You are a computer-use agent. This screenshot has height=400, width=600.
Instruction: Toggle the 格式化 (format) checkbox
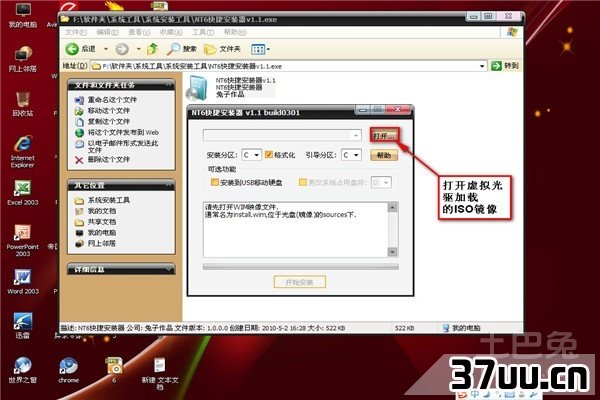(x=269, y=154)
